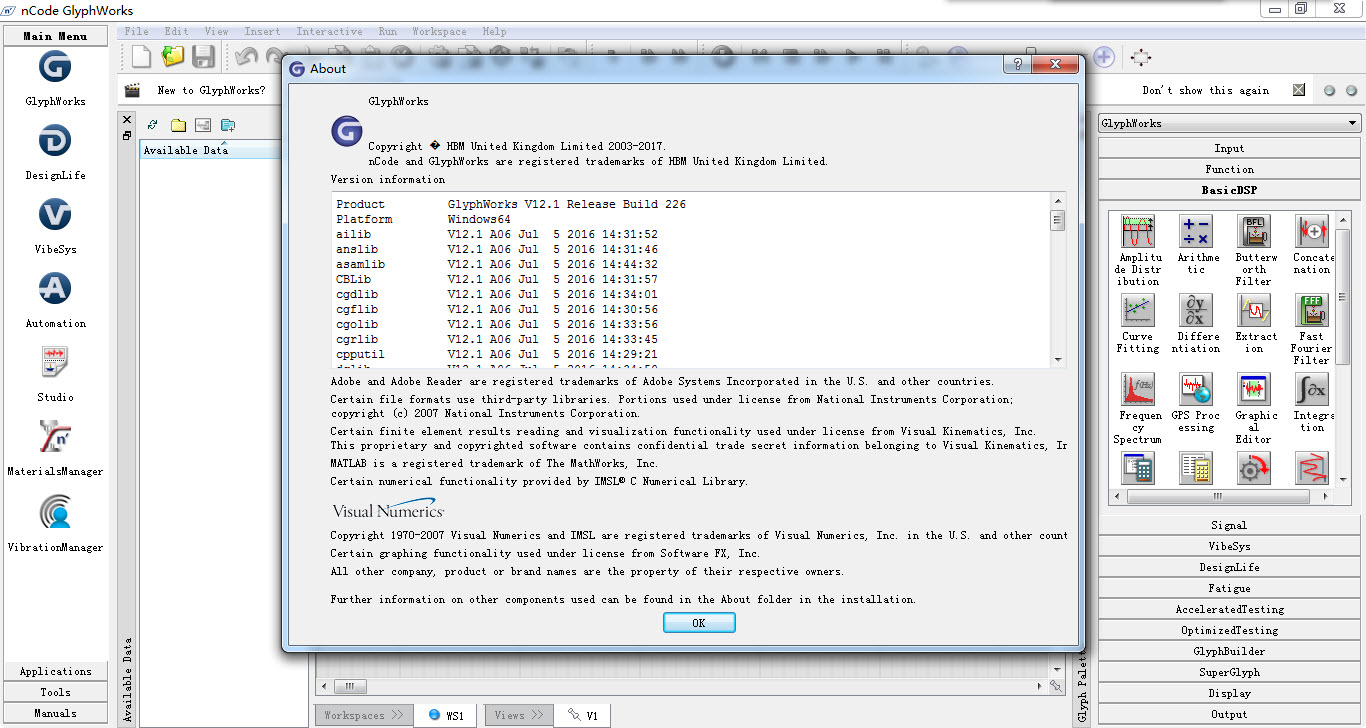Image resolution: width=1366 pixels, height=728 pixels.
Task: Switch to the V1 view tab
Action: coord(582,715)
